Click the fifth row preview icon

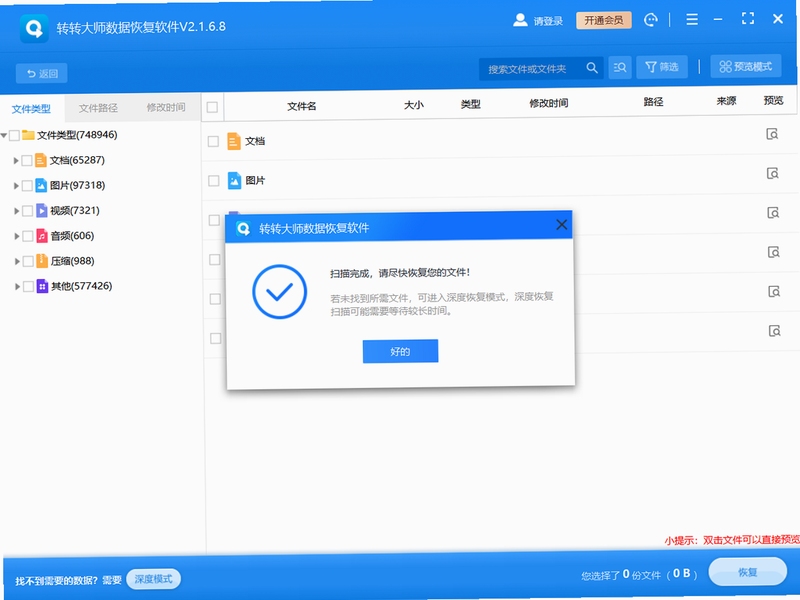point(774,291)
